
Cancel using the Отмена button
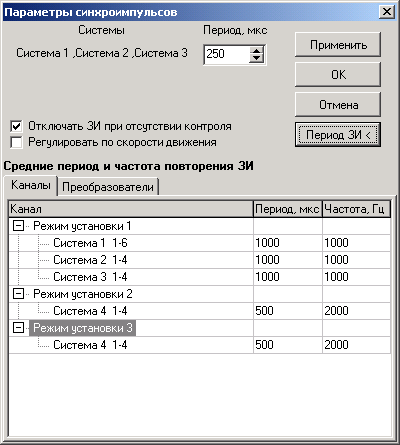click(338, 105)
